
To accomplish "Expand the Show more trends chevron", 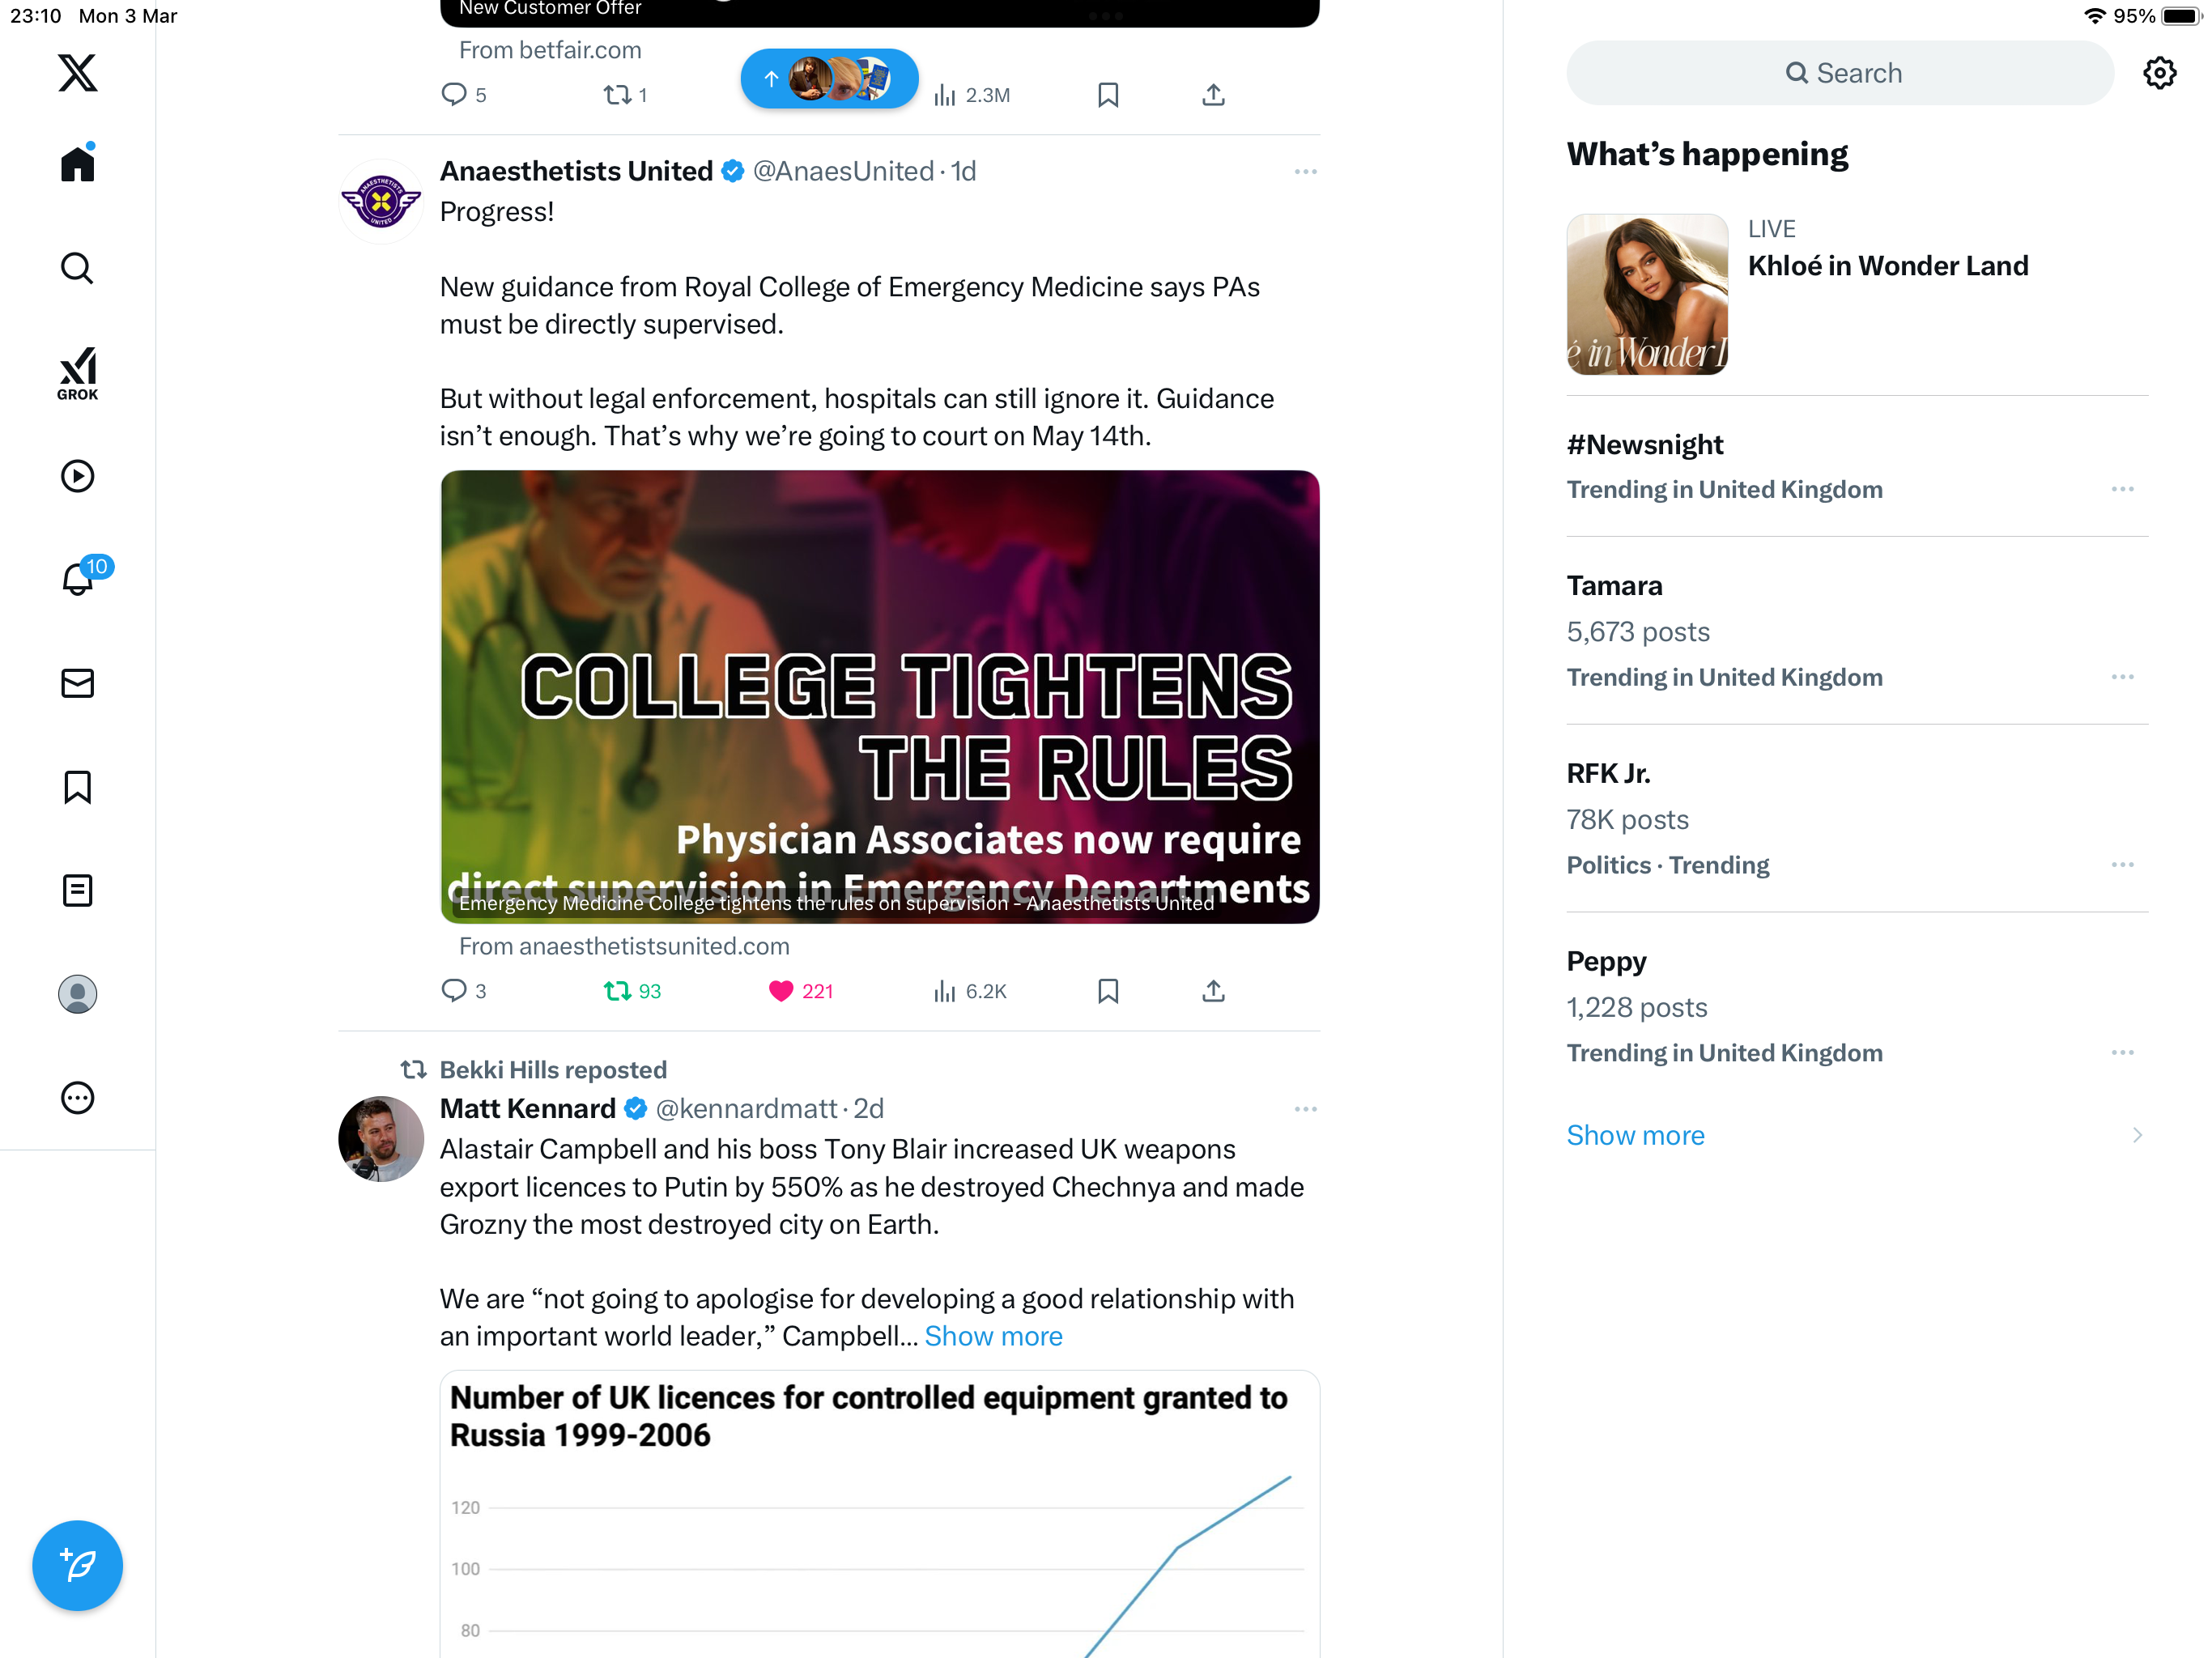I will point(2136,1135).
